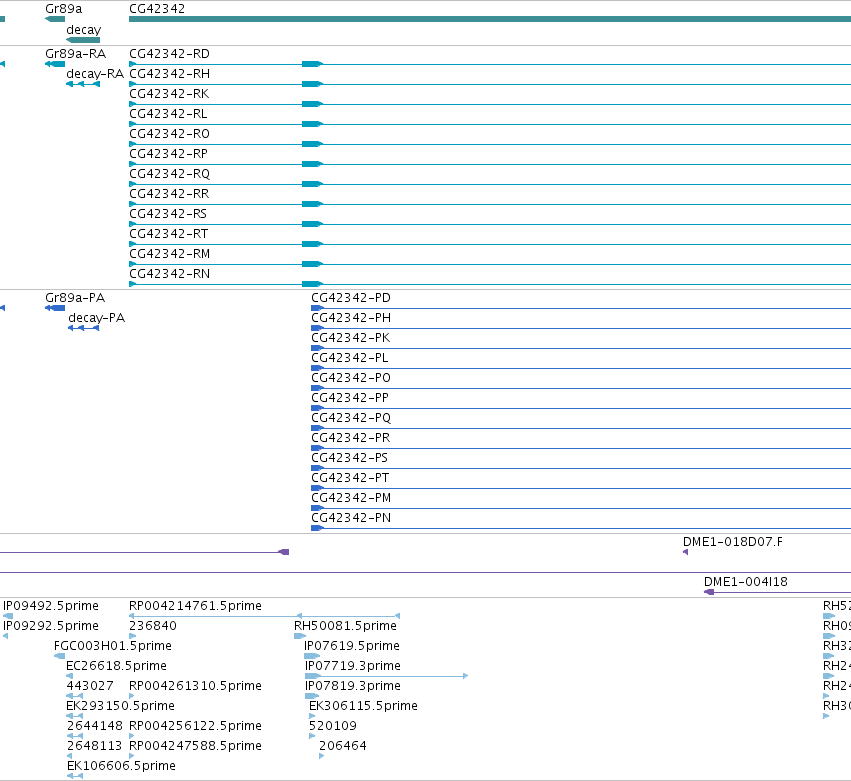Viewport: 851px width, 781px height.
Task: Click feature label 2644148
Action: [94, 726]
